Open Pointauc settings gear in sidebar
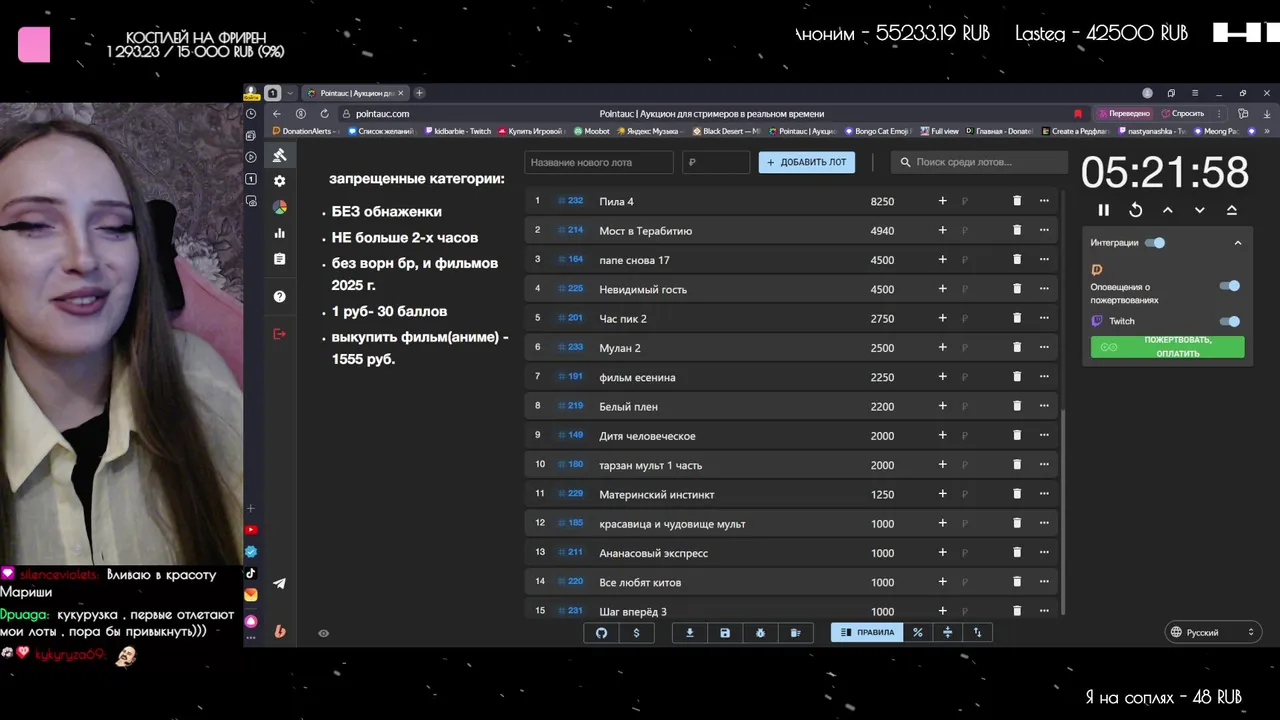 [280, 181]
